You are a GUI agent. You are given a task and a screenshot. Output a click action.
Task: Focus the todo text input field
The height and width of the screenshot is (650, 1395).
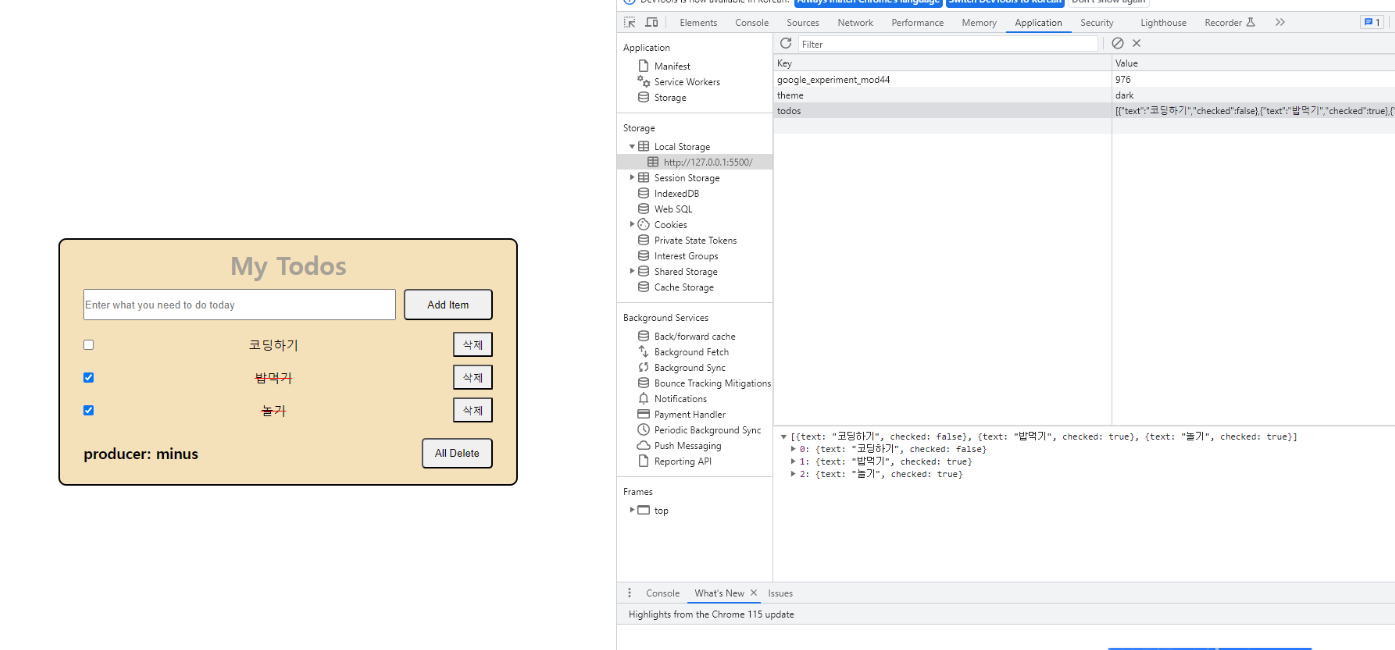[x=239, y=305]
